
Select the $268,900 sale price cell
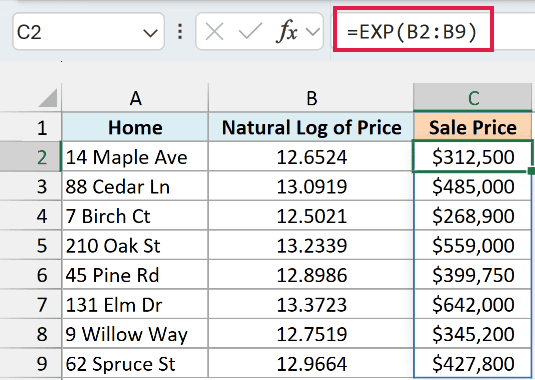(473, 216)
